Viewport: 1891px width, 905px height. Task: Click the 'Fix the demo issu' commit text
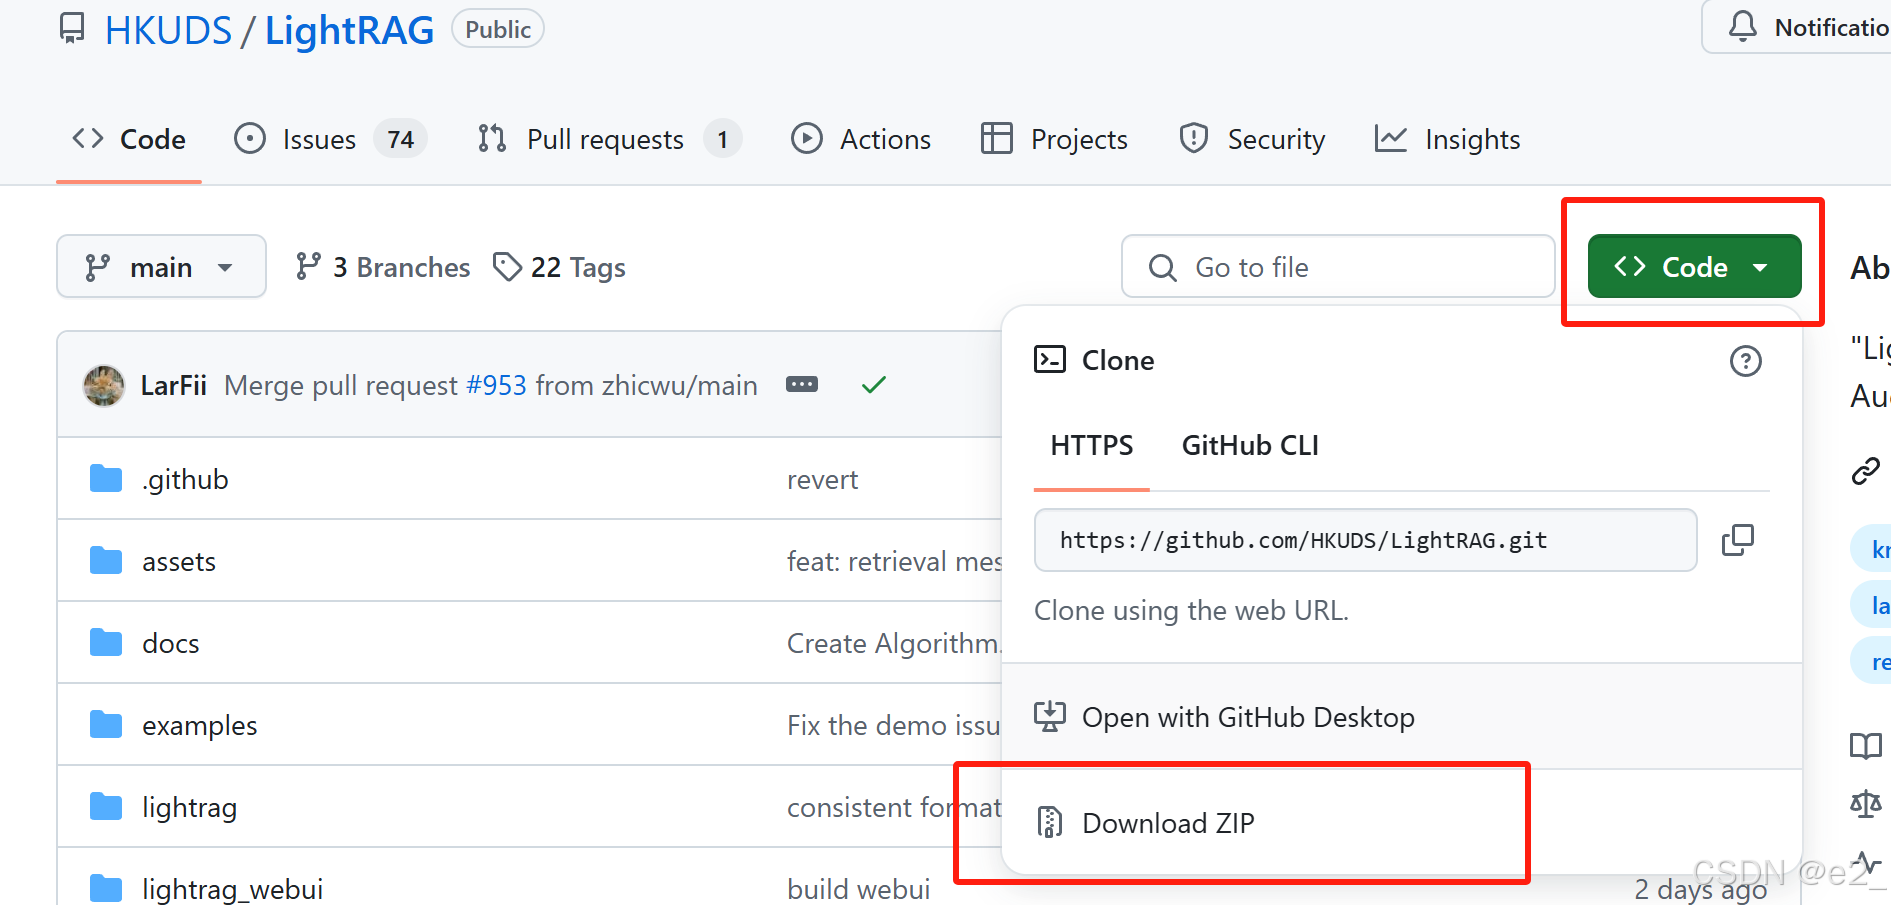(x=894, y=725)
